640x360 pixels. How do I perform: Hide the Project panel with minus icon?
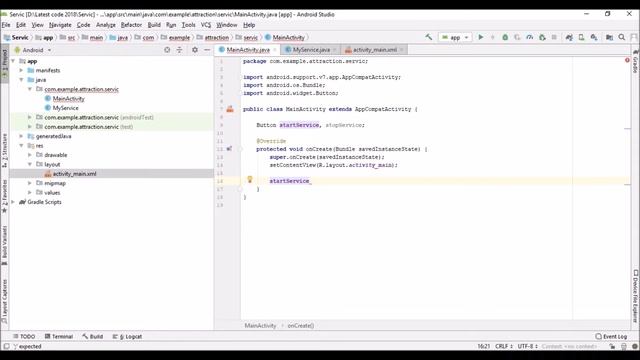click(x=207, y=50)
